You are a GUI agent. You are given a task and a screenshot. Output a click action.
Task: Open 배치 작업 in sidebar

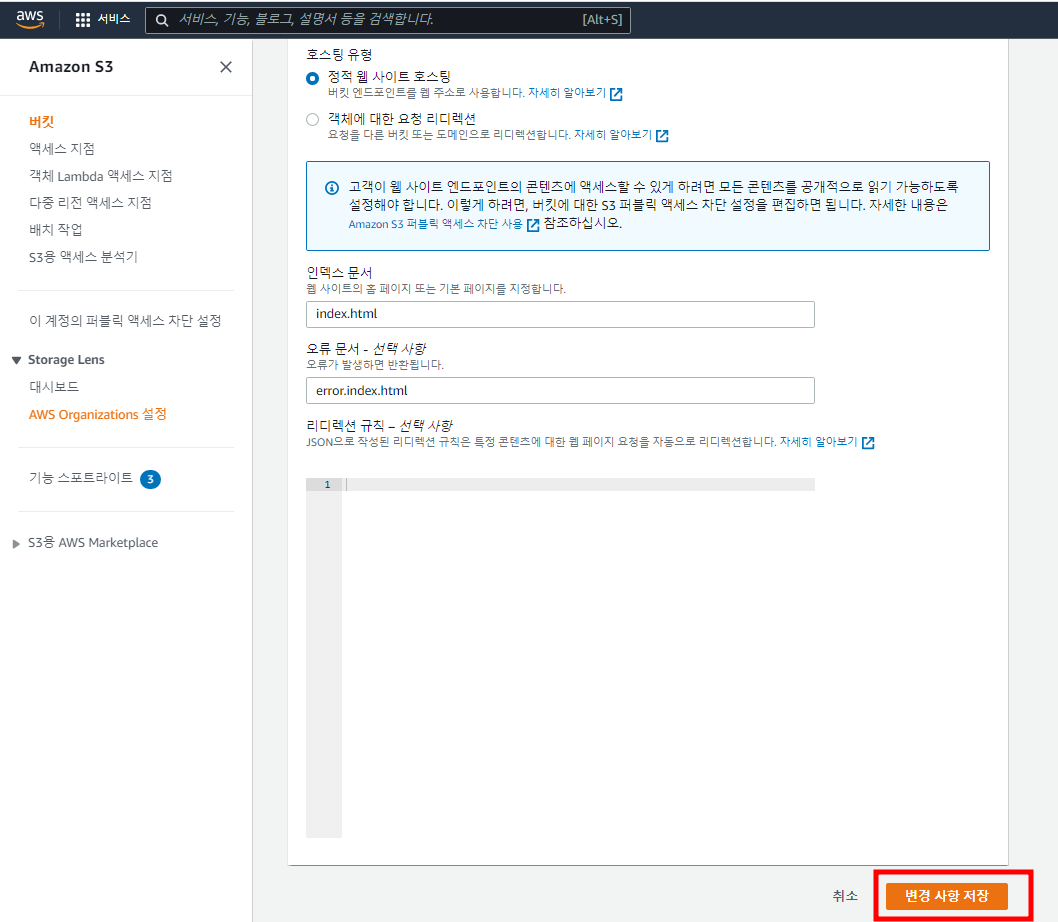click(x=55, y=229)
